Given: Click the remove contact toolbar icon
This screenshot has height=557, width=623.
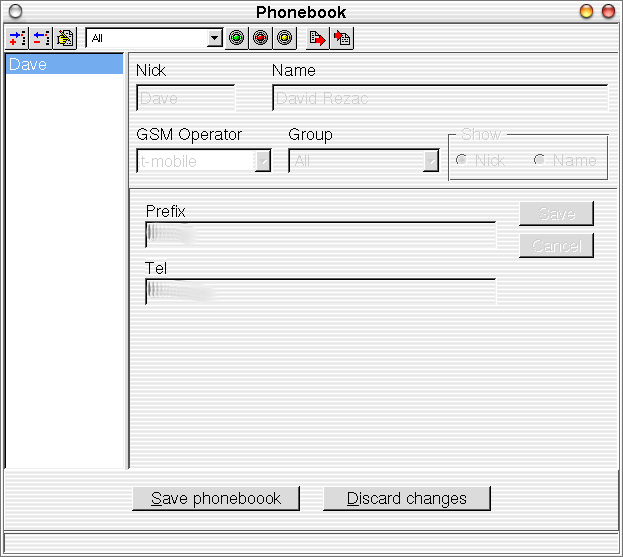Looking at the screenshot, I should coord(41,39).
